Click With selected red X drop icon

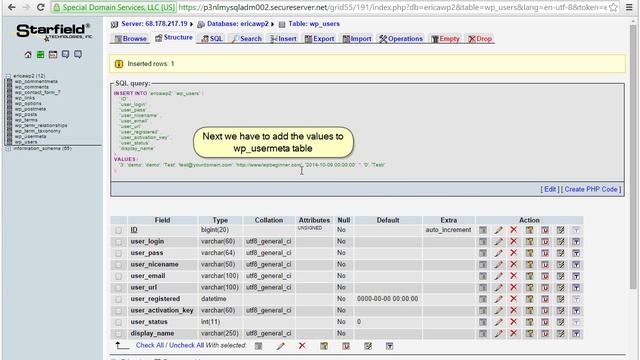coord(302,346)
